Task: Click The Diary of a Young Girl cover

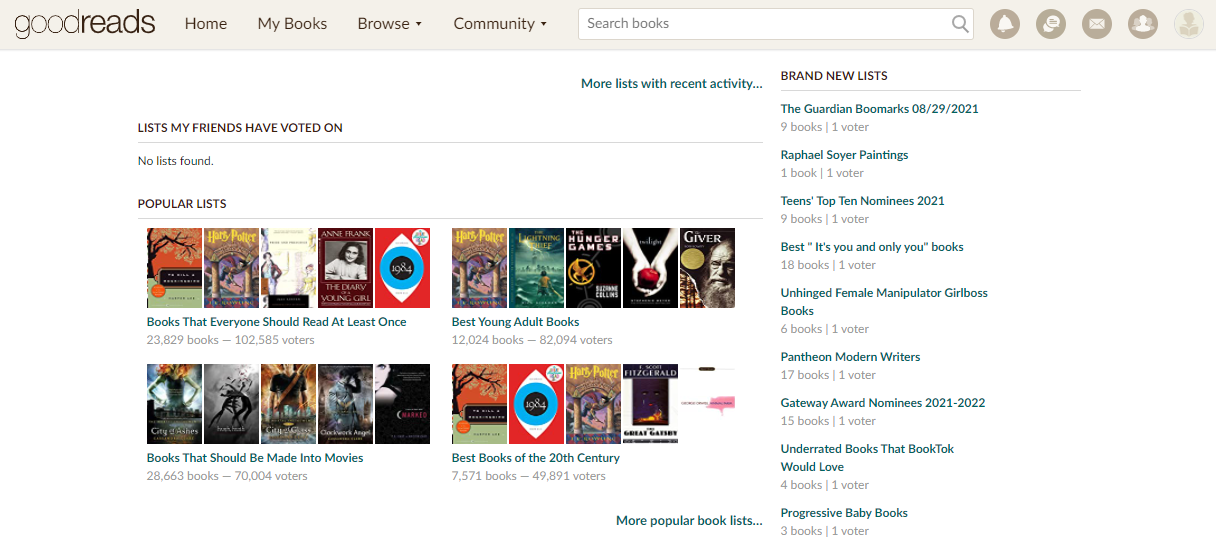Action: pos(345,268)
